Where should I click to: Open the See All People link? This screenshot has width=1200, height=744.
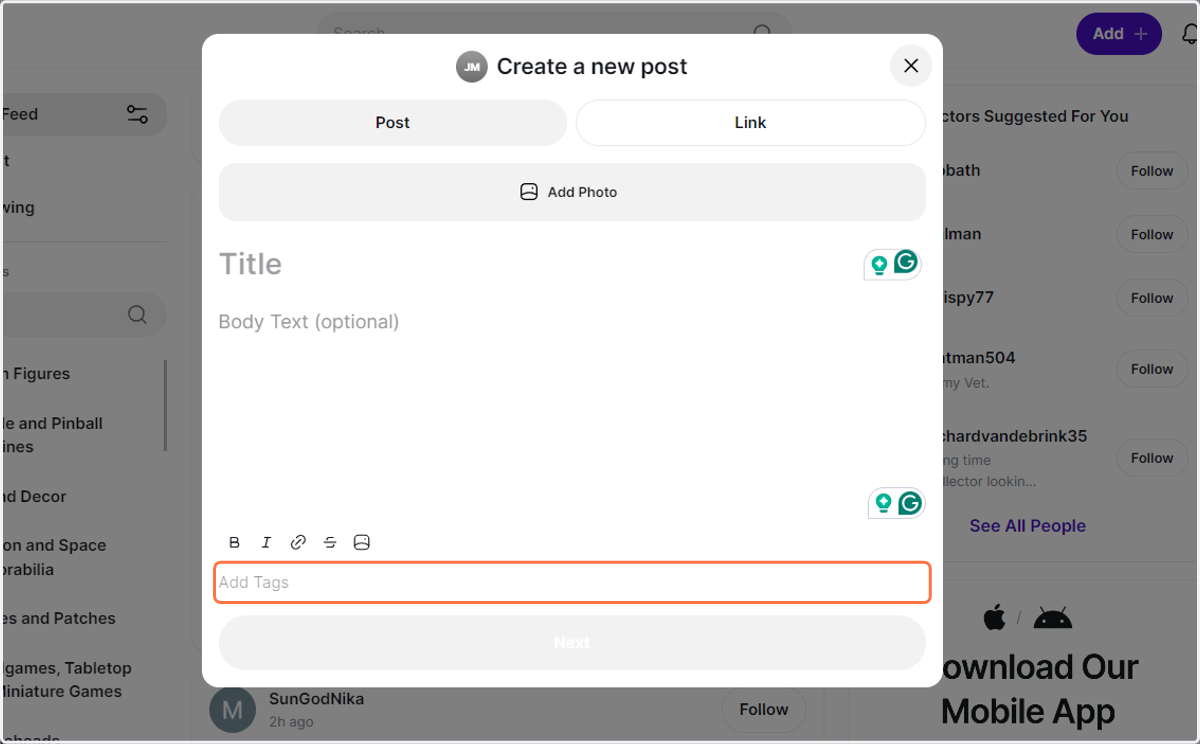(x=1027, y=526)
